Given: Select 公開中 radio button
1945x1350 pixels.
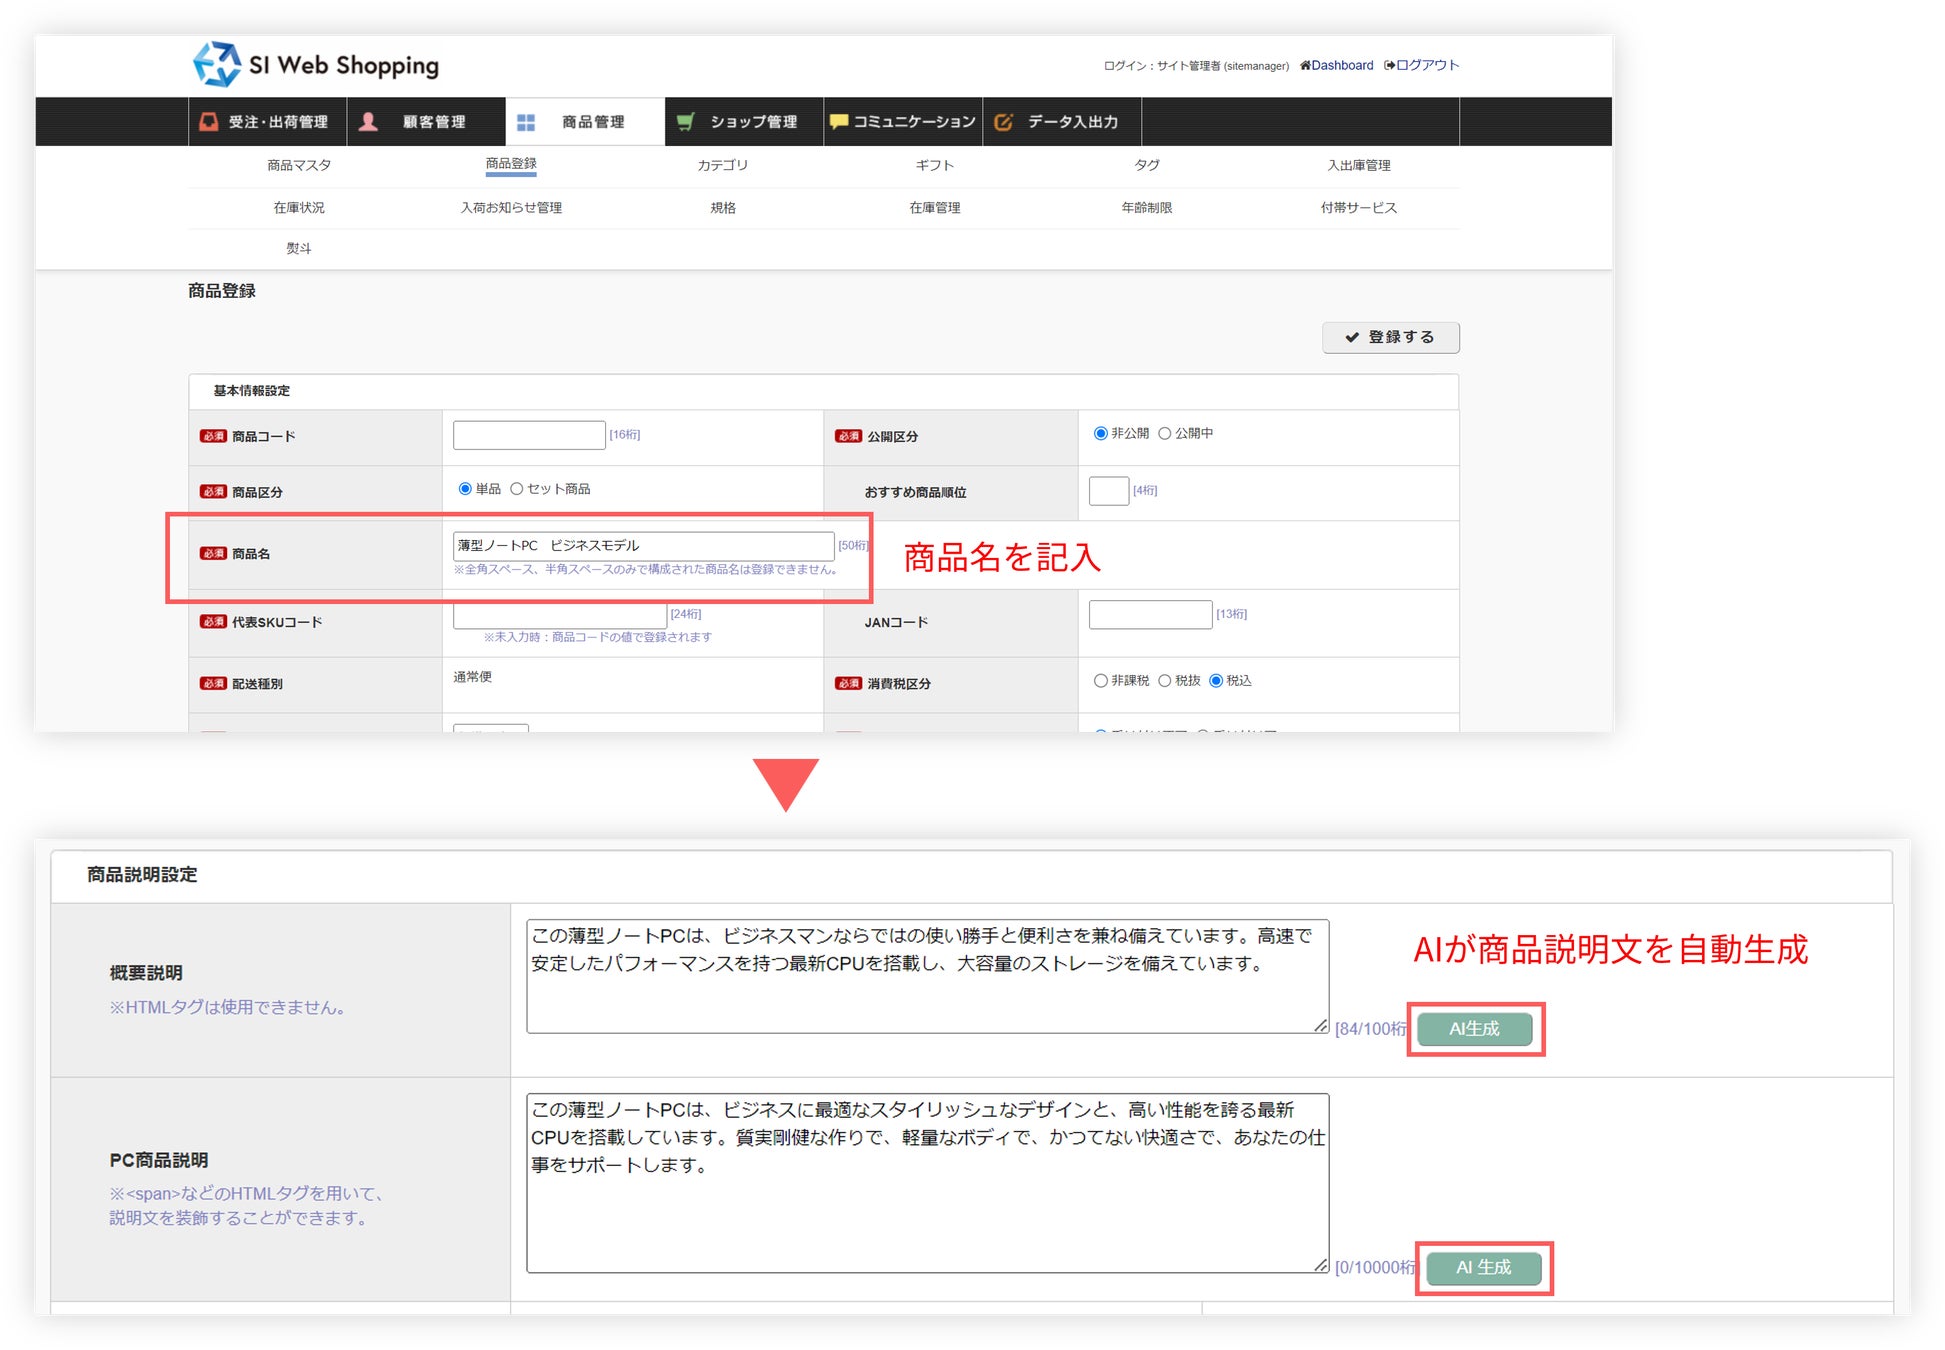Looking at the screenshot, I should (x=1165, y=433).
